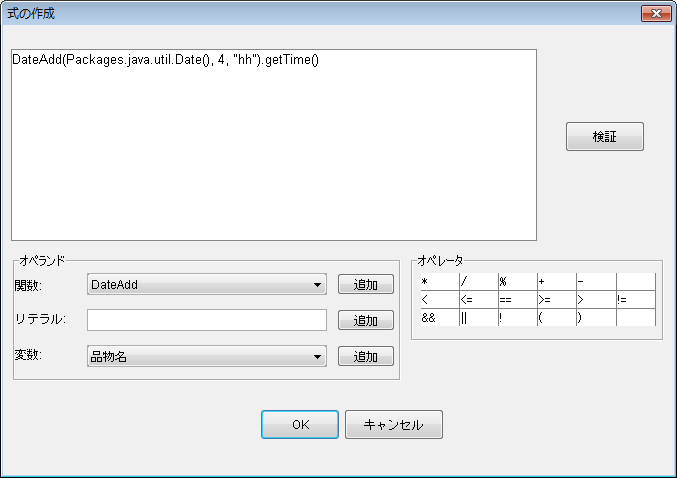The width and height of the screenshot is (677, 478).
Task: Insert the plus + operator
Action: click(x=557, y=282)
